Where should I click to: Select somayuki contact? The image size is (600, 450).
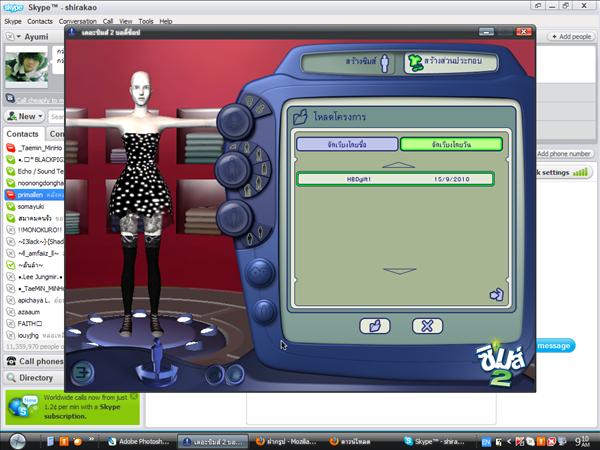(34, 207)
